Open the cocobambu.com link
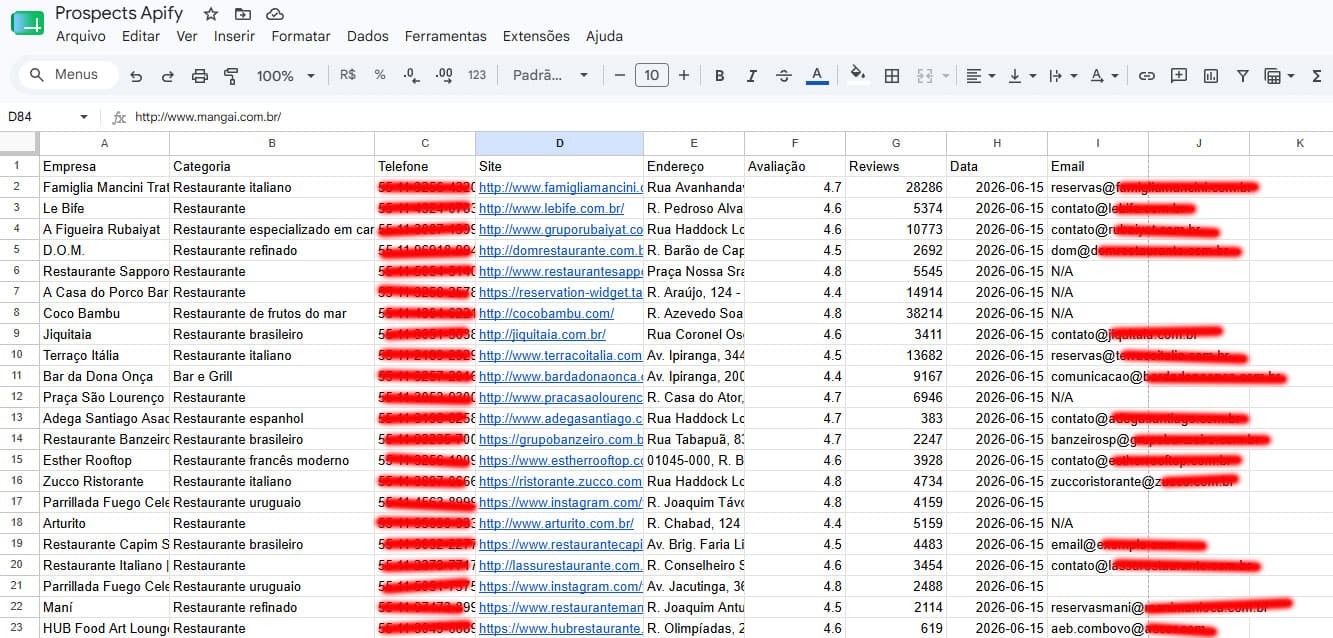 (x=546, y=314)
